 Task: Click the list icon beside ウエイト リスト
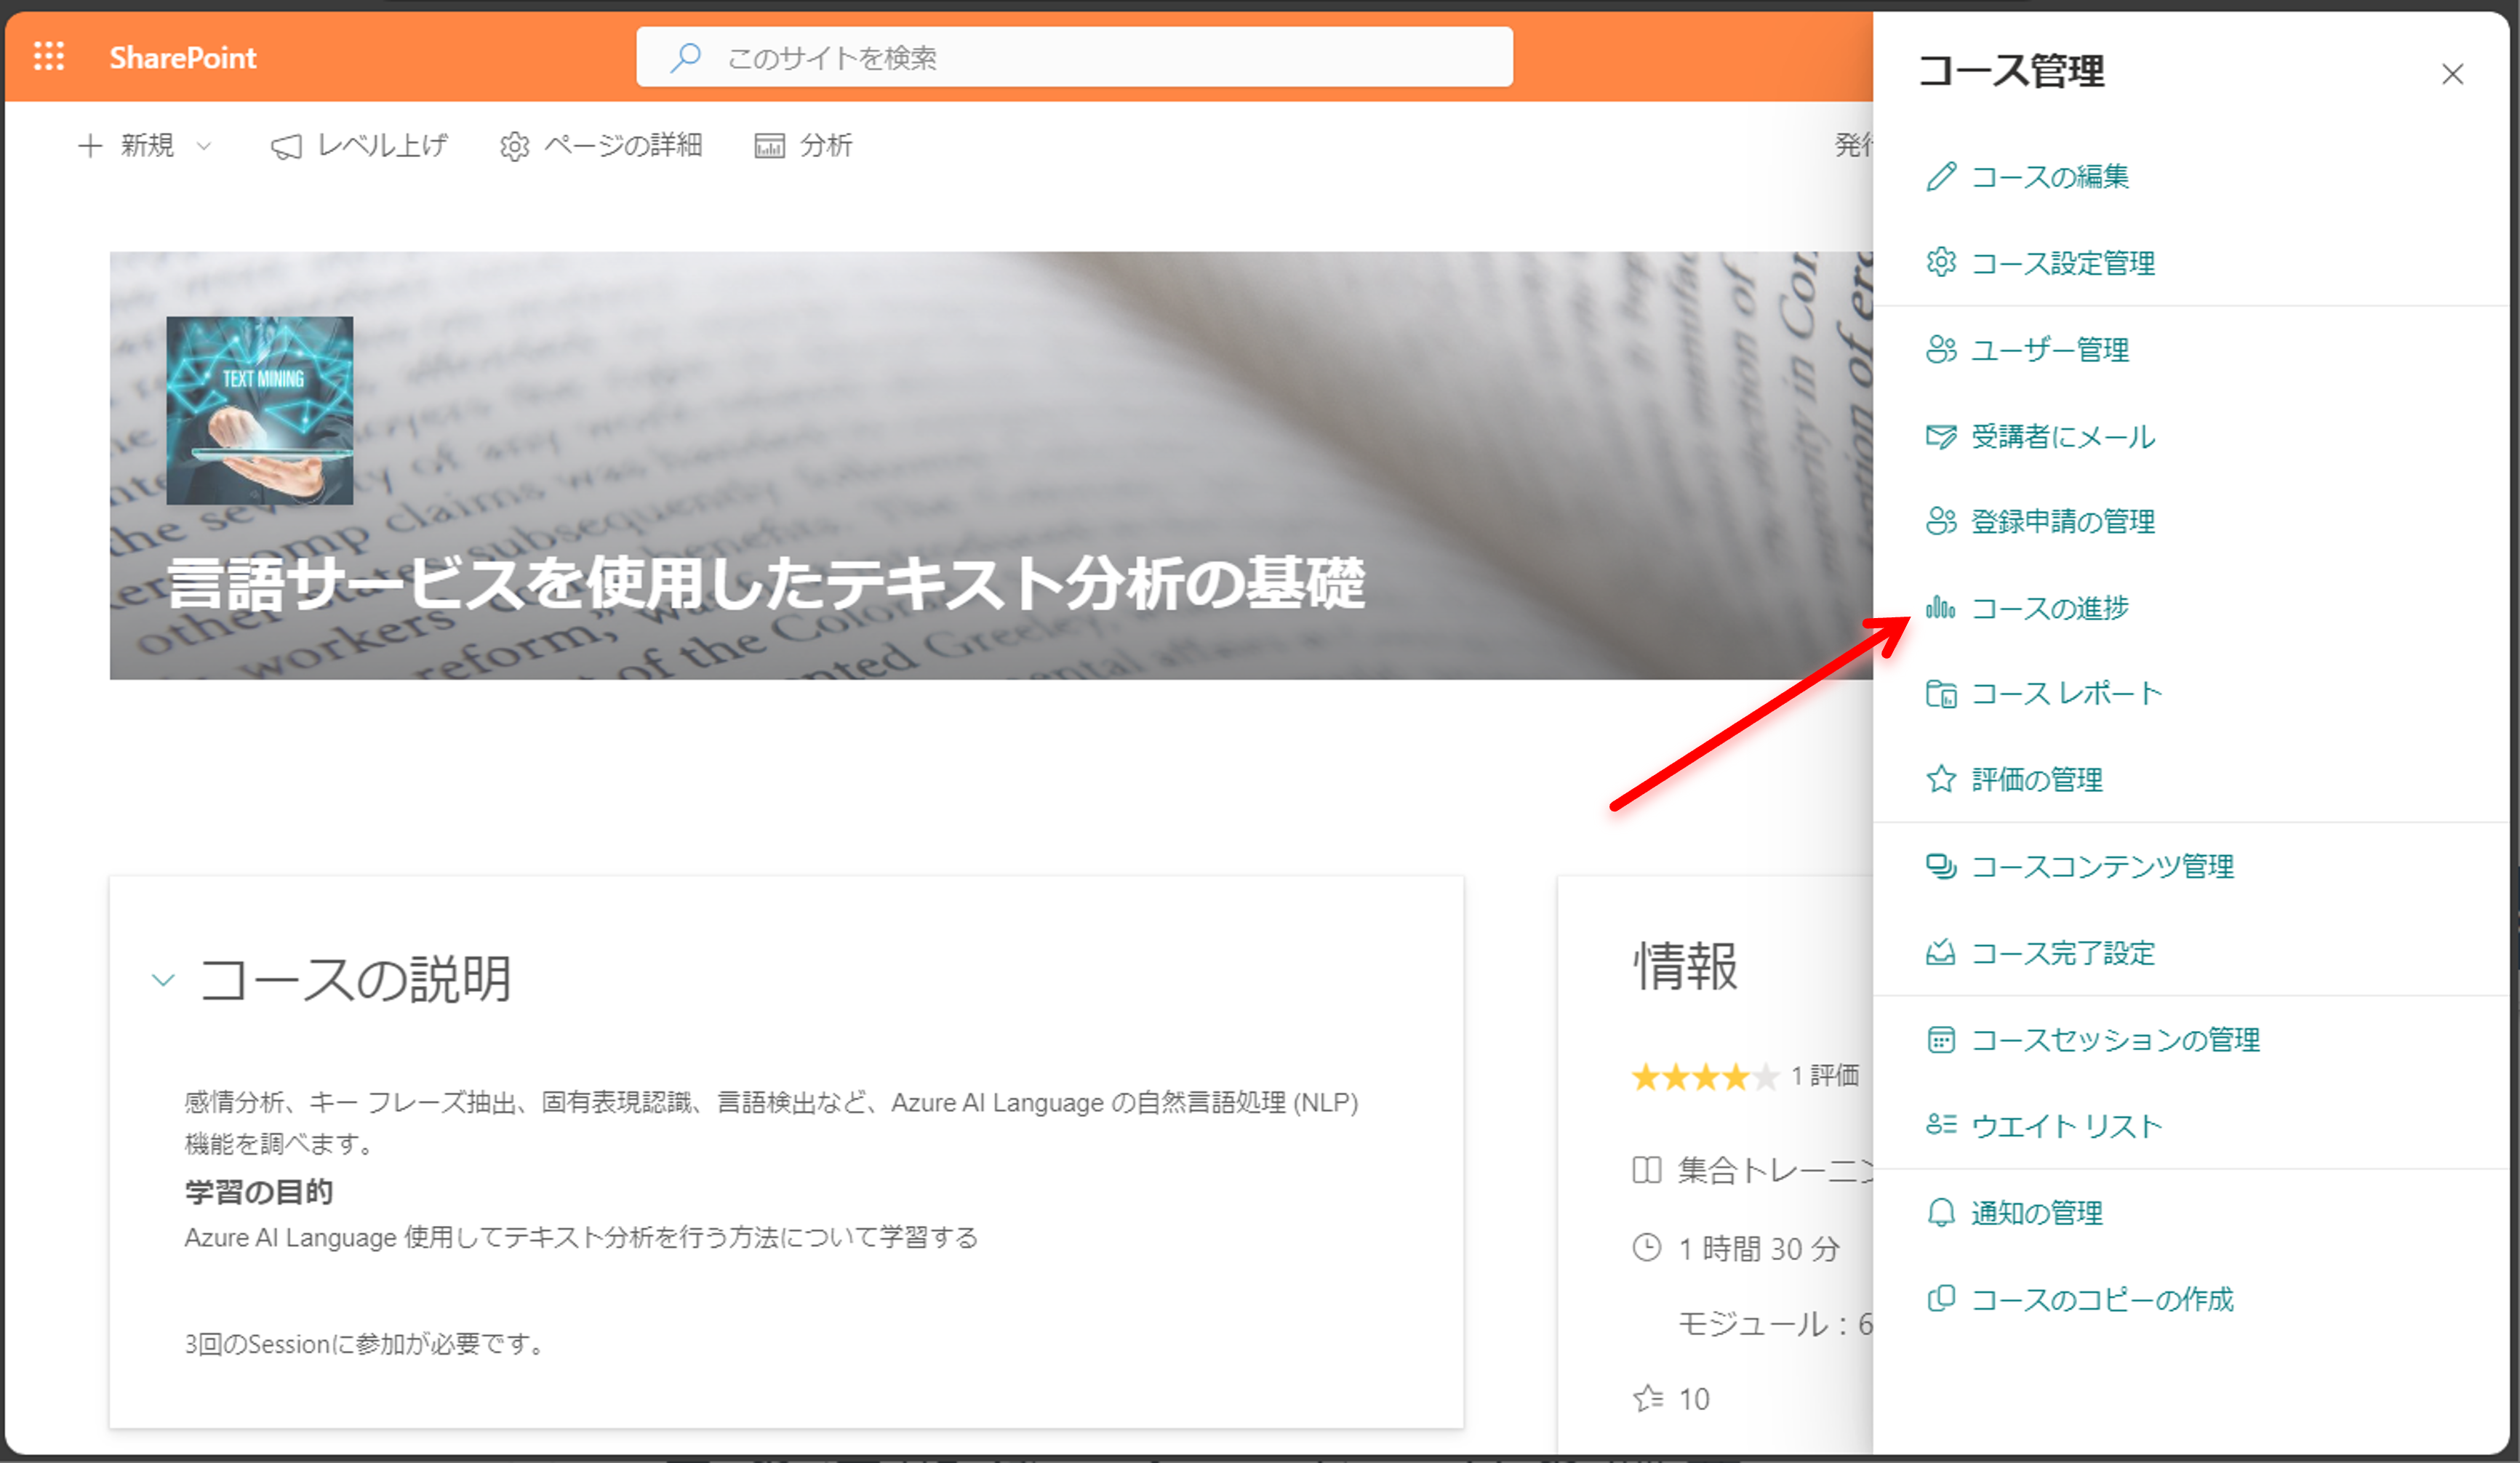(x=1941, y=1125)
